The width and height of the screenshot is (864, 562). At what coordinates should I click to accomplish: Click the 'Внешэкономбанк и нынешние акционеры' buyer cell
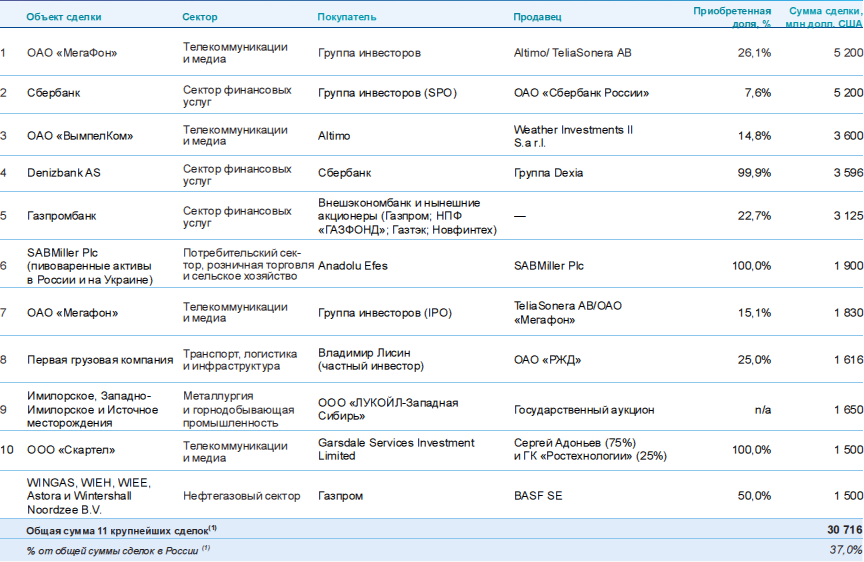point(407,216)
